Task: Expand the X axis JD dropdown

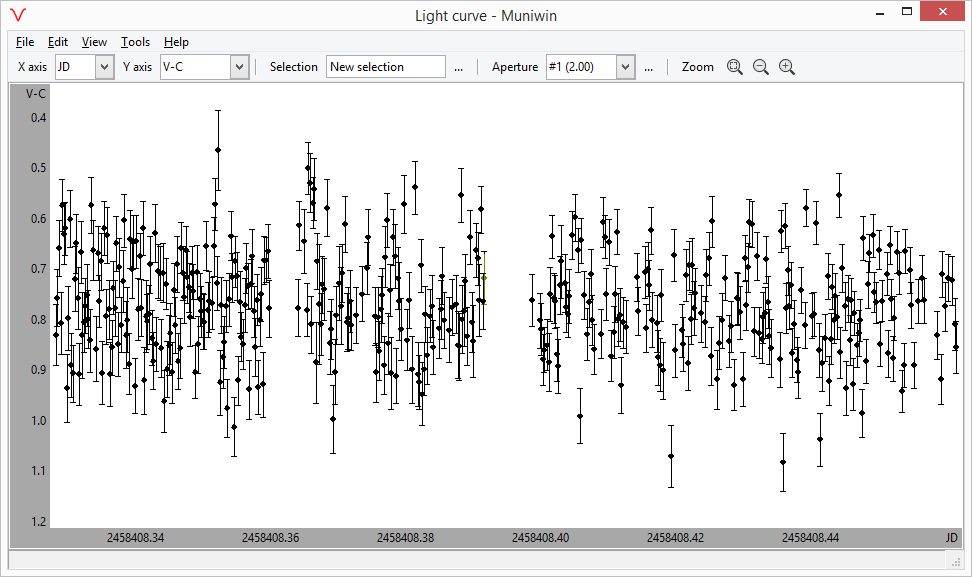Action: click(x=104, y=67)
